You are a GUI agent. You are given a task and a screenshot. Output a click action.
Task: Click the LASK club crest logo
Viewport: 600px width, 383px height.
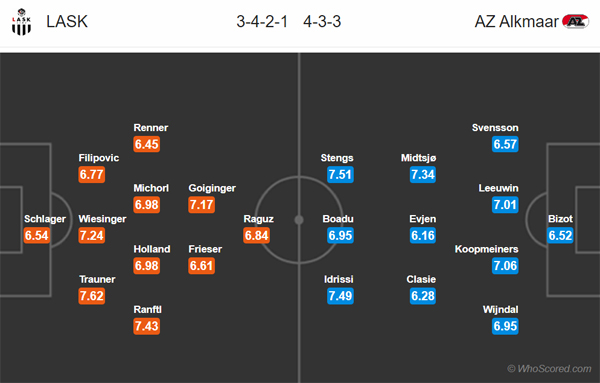coord(21,22)
